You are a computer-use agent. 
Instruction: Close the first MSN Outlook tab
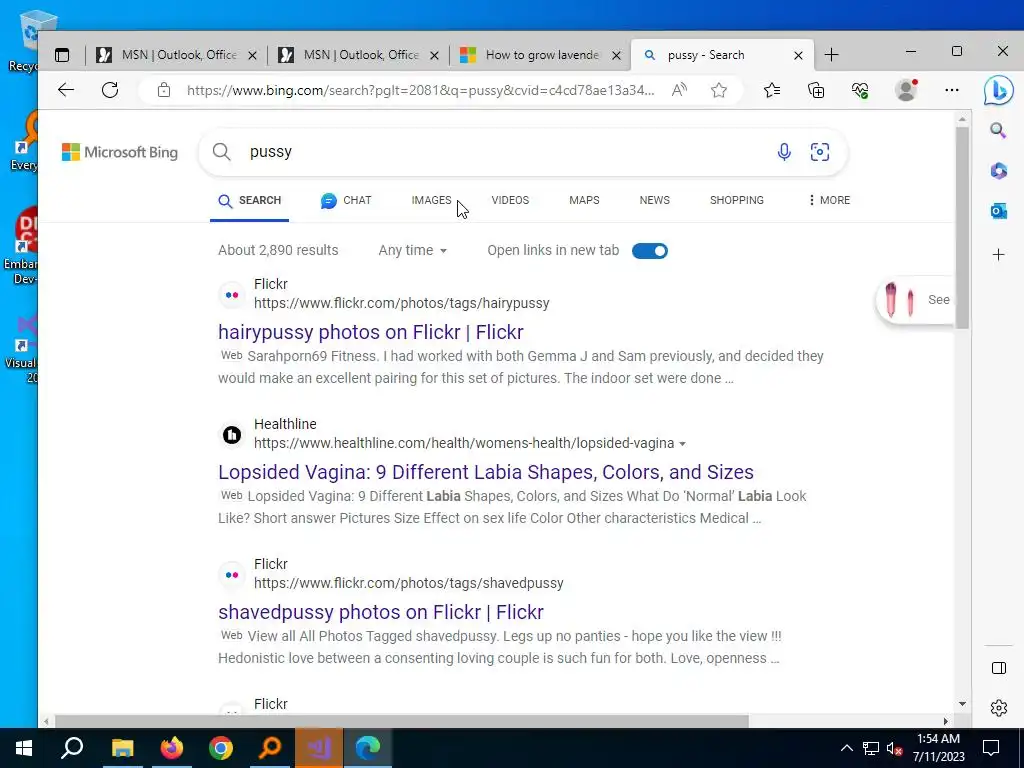252,56
